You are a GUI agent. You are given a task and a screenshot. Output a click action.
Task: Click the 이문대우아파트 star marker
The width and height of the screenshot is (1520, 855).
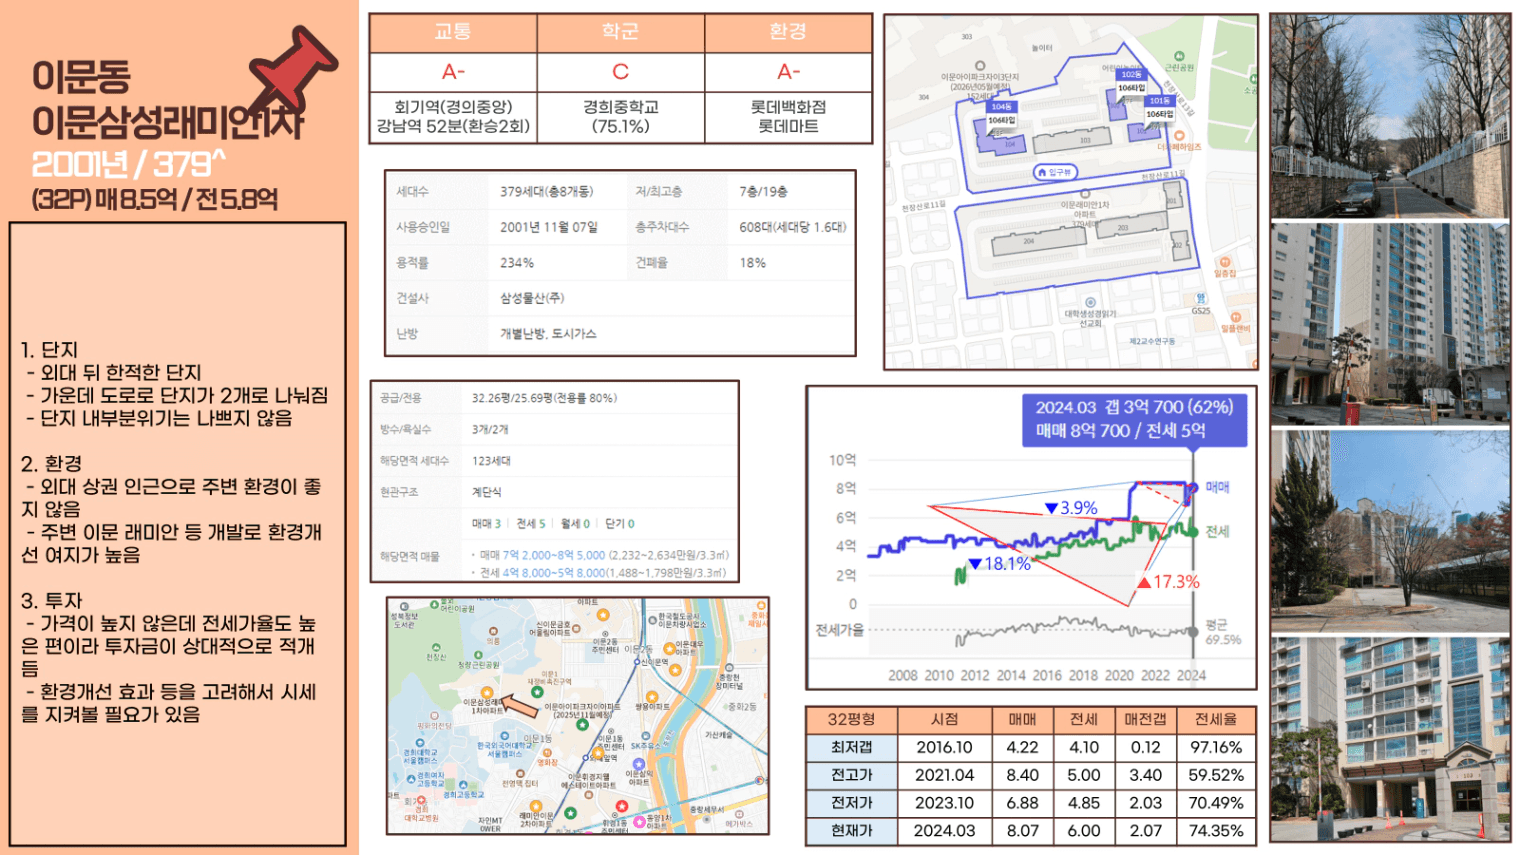670,649
